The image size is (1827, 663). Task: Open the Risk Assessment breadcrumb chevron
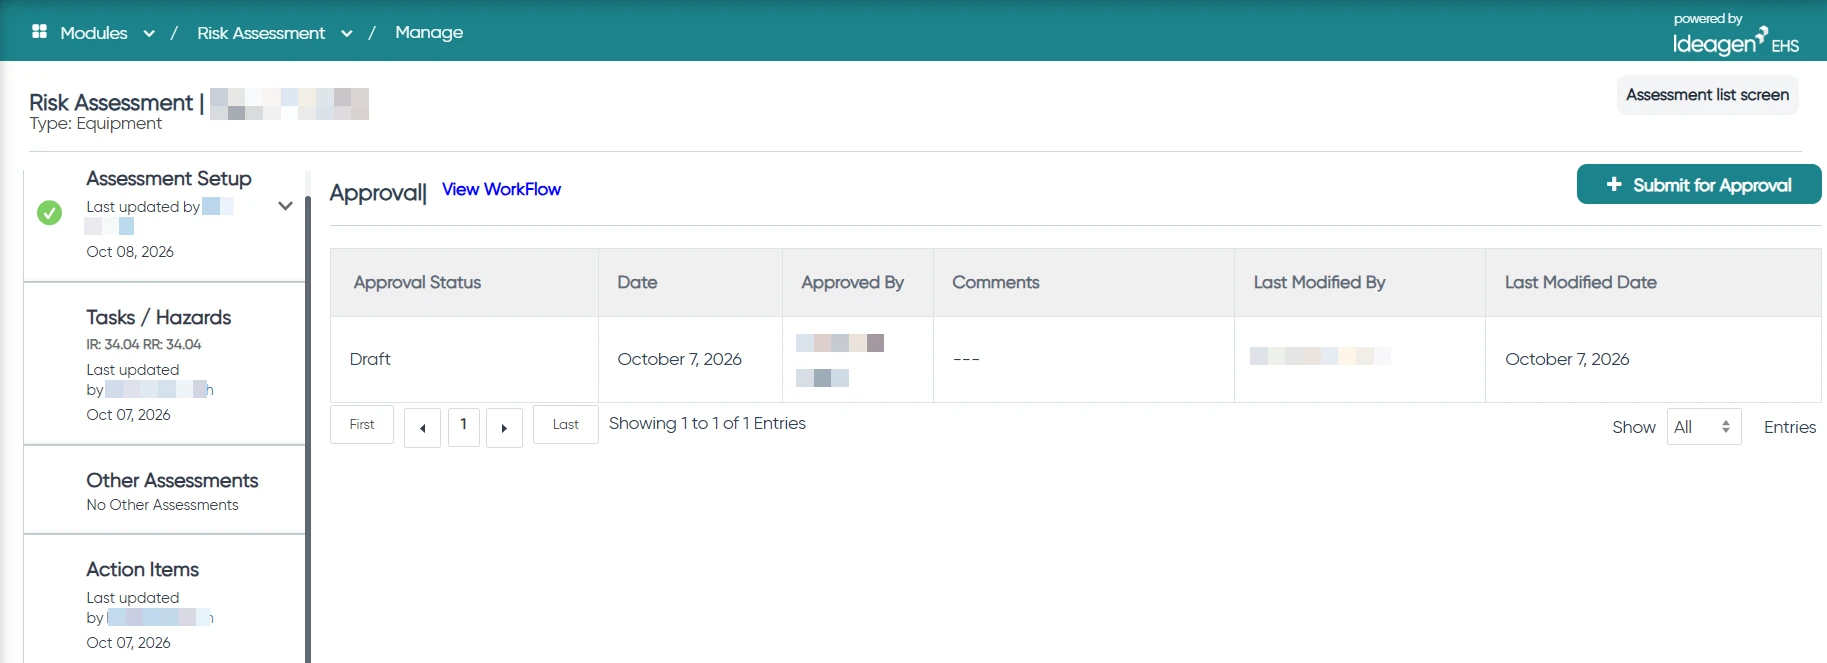click(347, 33)
